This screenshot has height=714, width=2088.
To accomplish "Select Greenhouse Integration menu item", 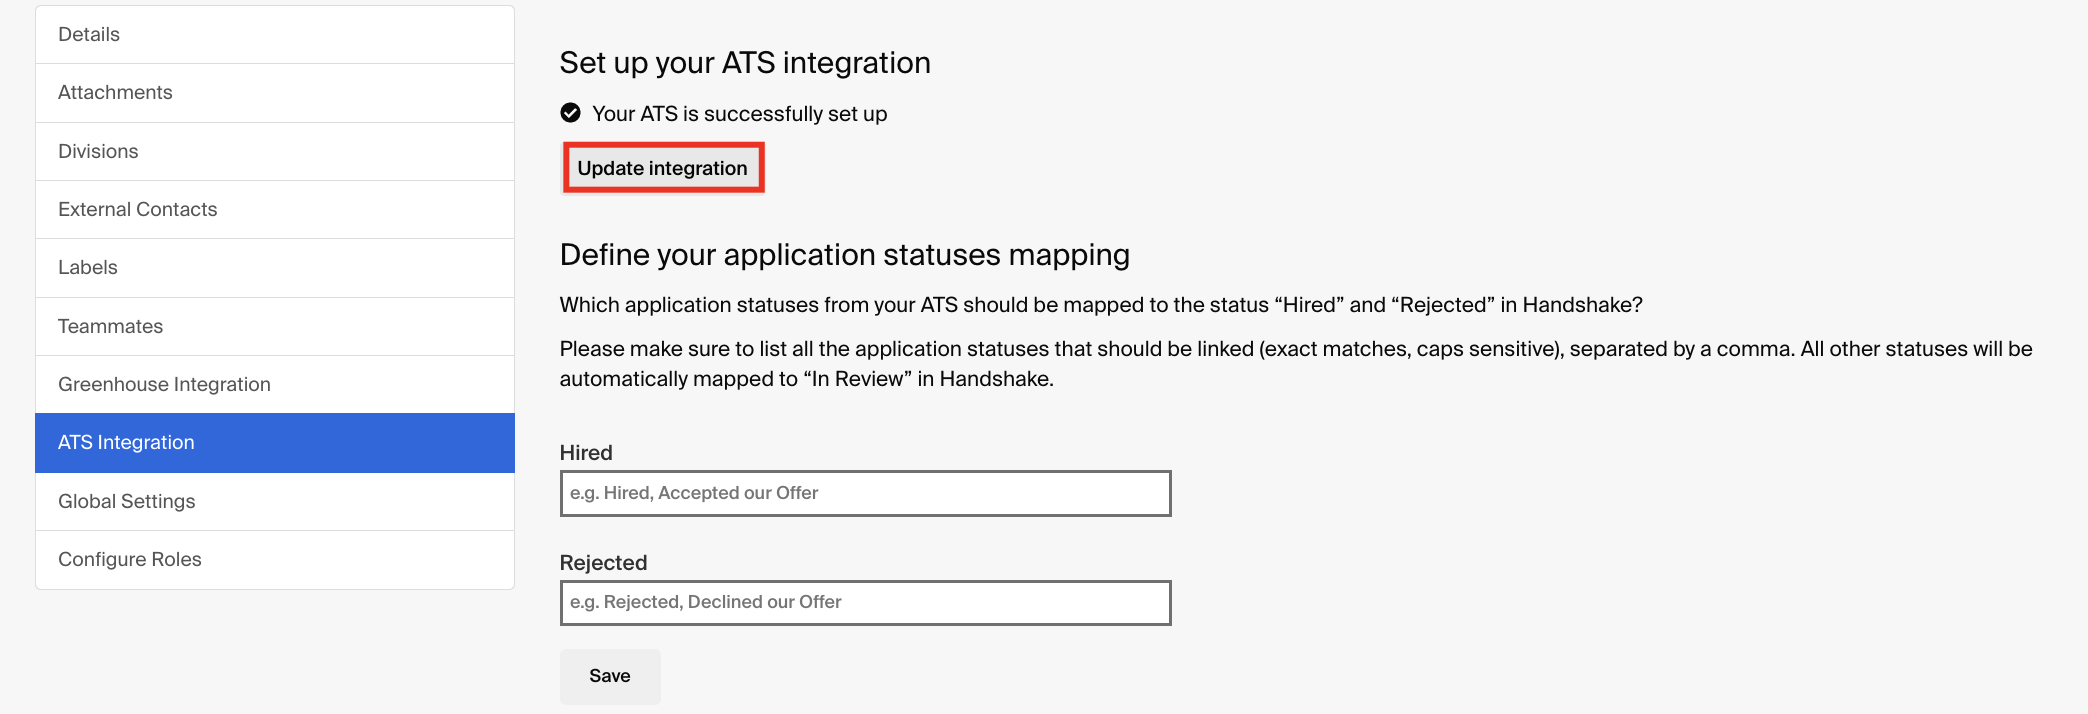I will click(x=275, y=384).
